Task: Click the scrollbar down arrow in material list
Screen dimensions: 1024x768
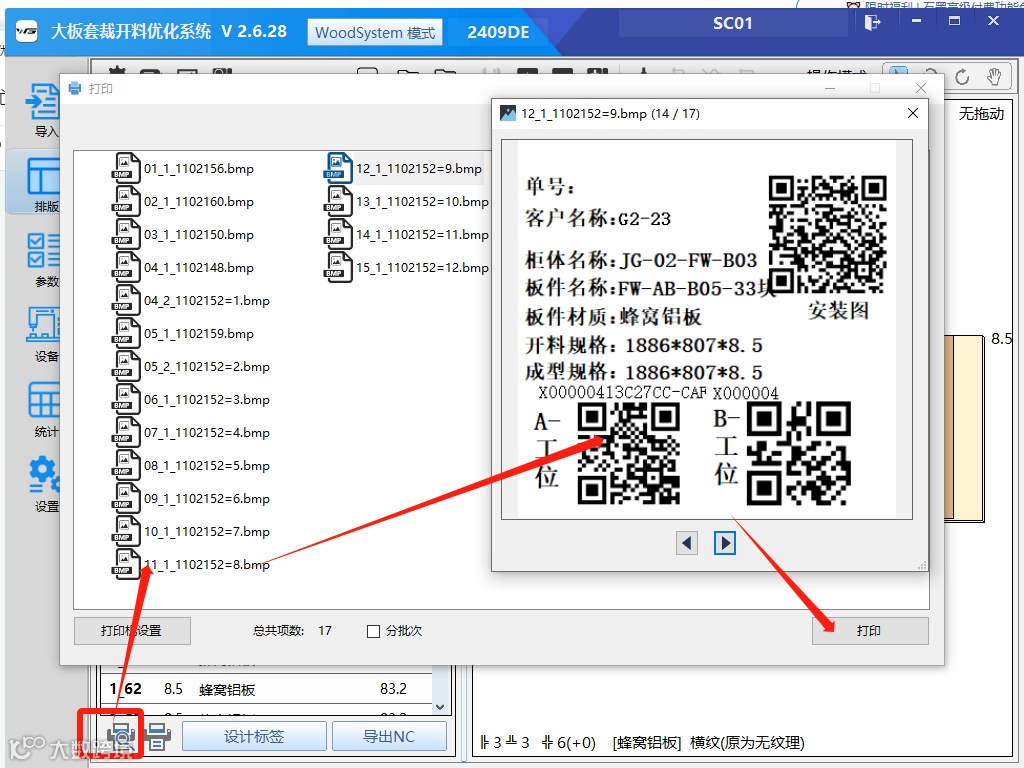Action: tap(440, 707)
